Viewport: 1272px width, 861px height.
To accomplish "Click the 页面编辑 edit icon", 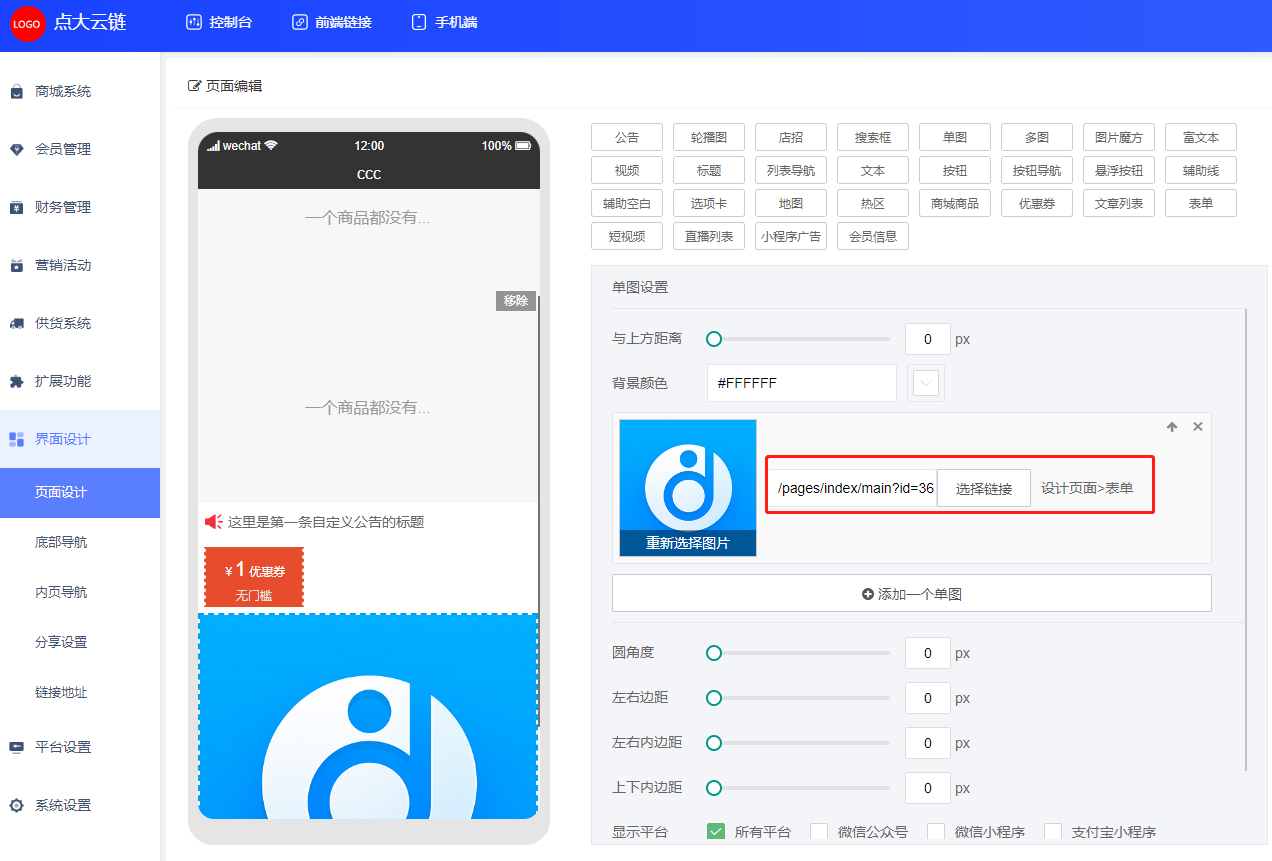I will coord(195,86).
